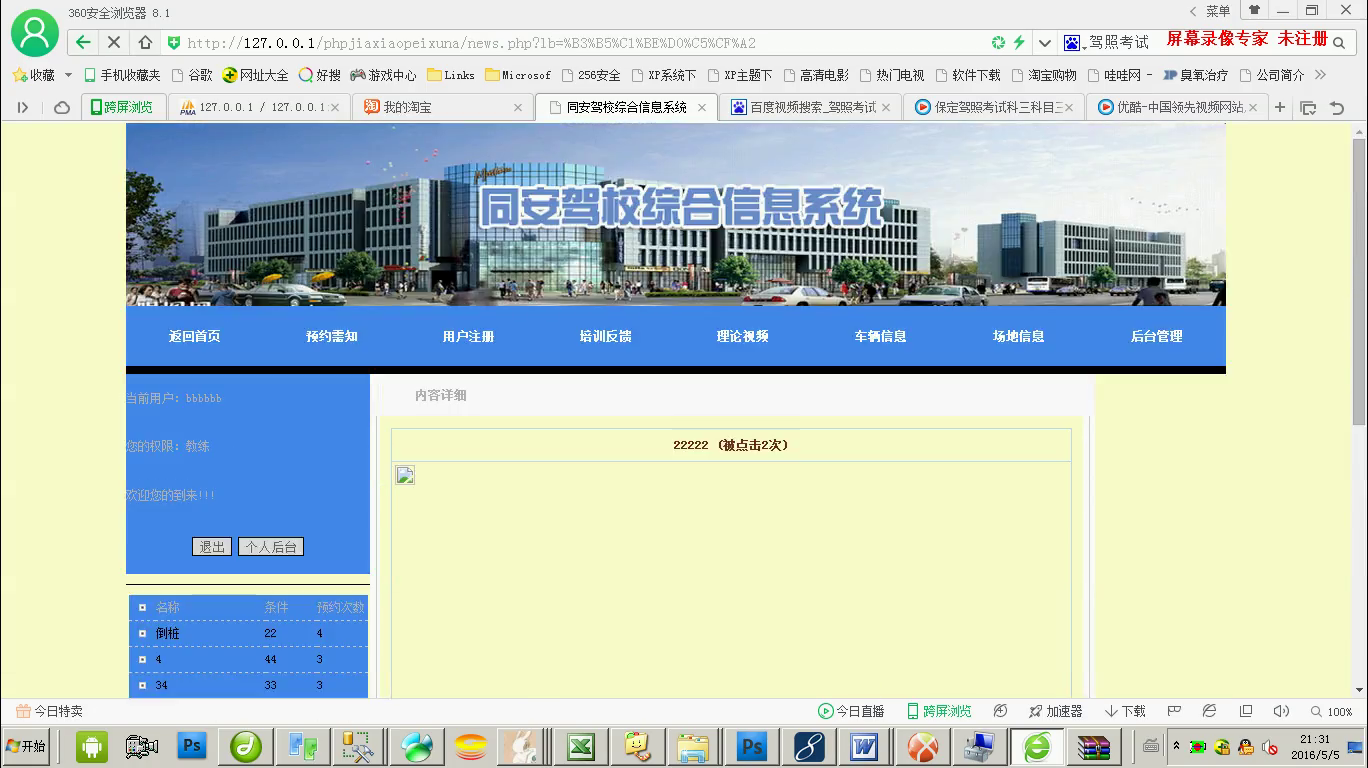
Task: Go to the browser home page icon
Action: [x=145, y=42]
